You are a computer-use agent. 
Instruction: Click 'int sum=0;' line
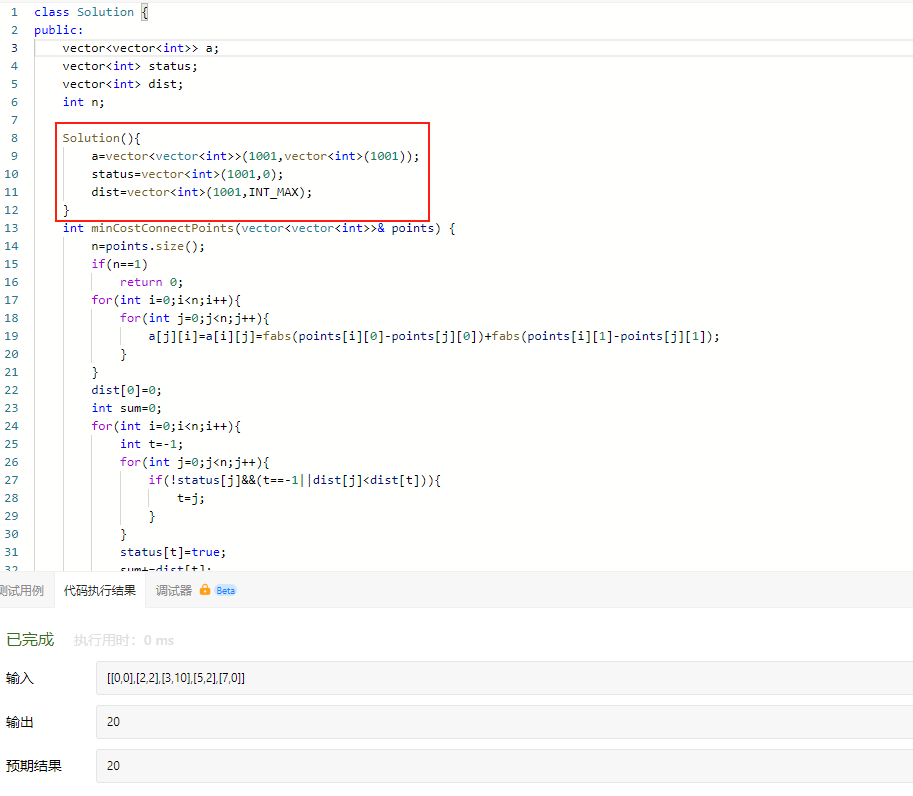coord(126,408)
